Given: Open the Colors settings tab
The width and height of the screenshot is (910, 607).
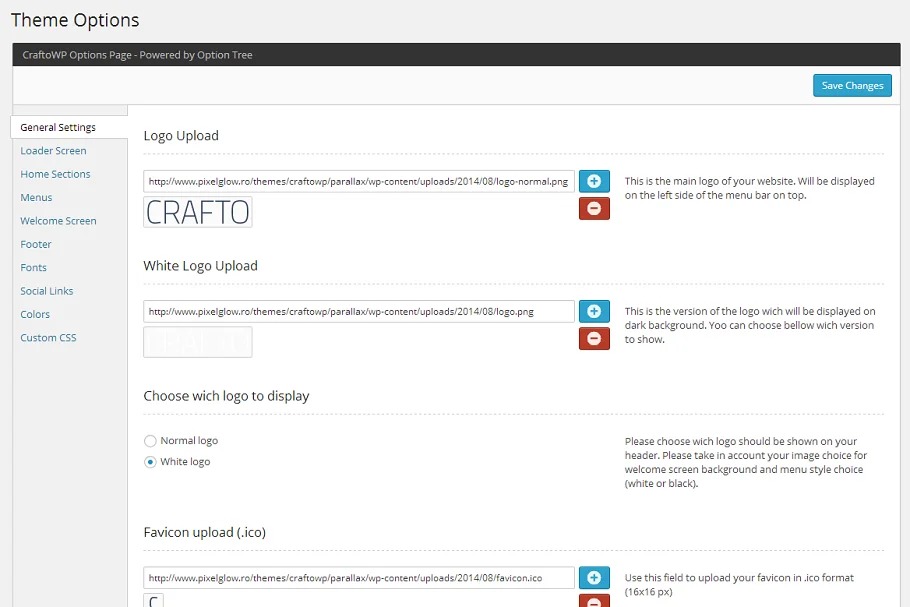Looking at the screenshot, I should pyautogui.click(x=35, y=314).
